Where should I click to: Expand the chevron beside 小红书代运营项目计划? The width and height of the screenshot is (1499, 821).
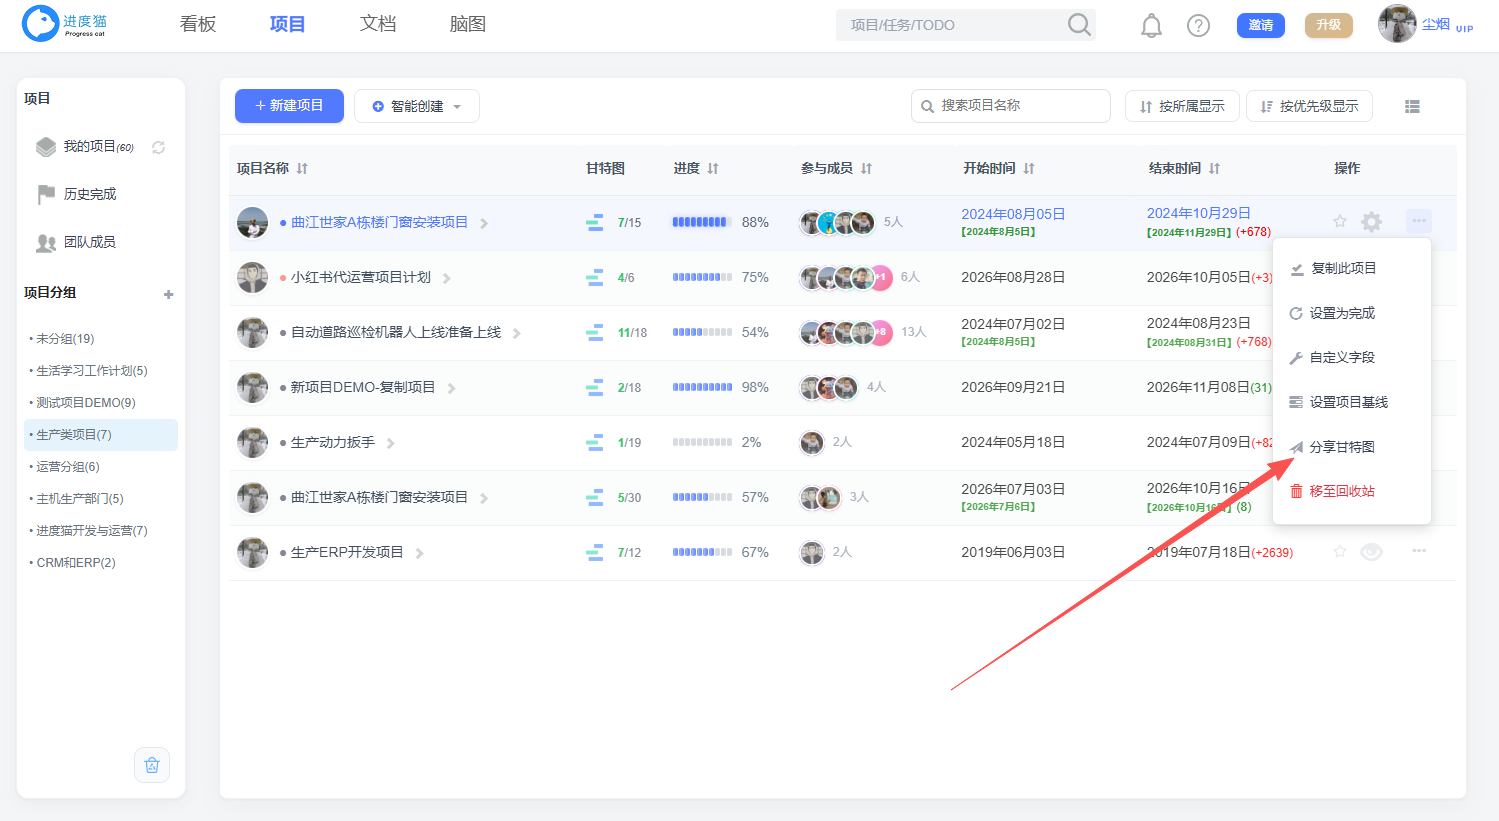447,278
